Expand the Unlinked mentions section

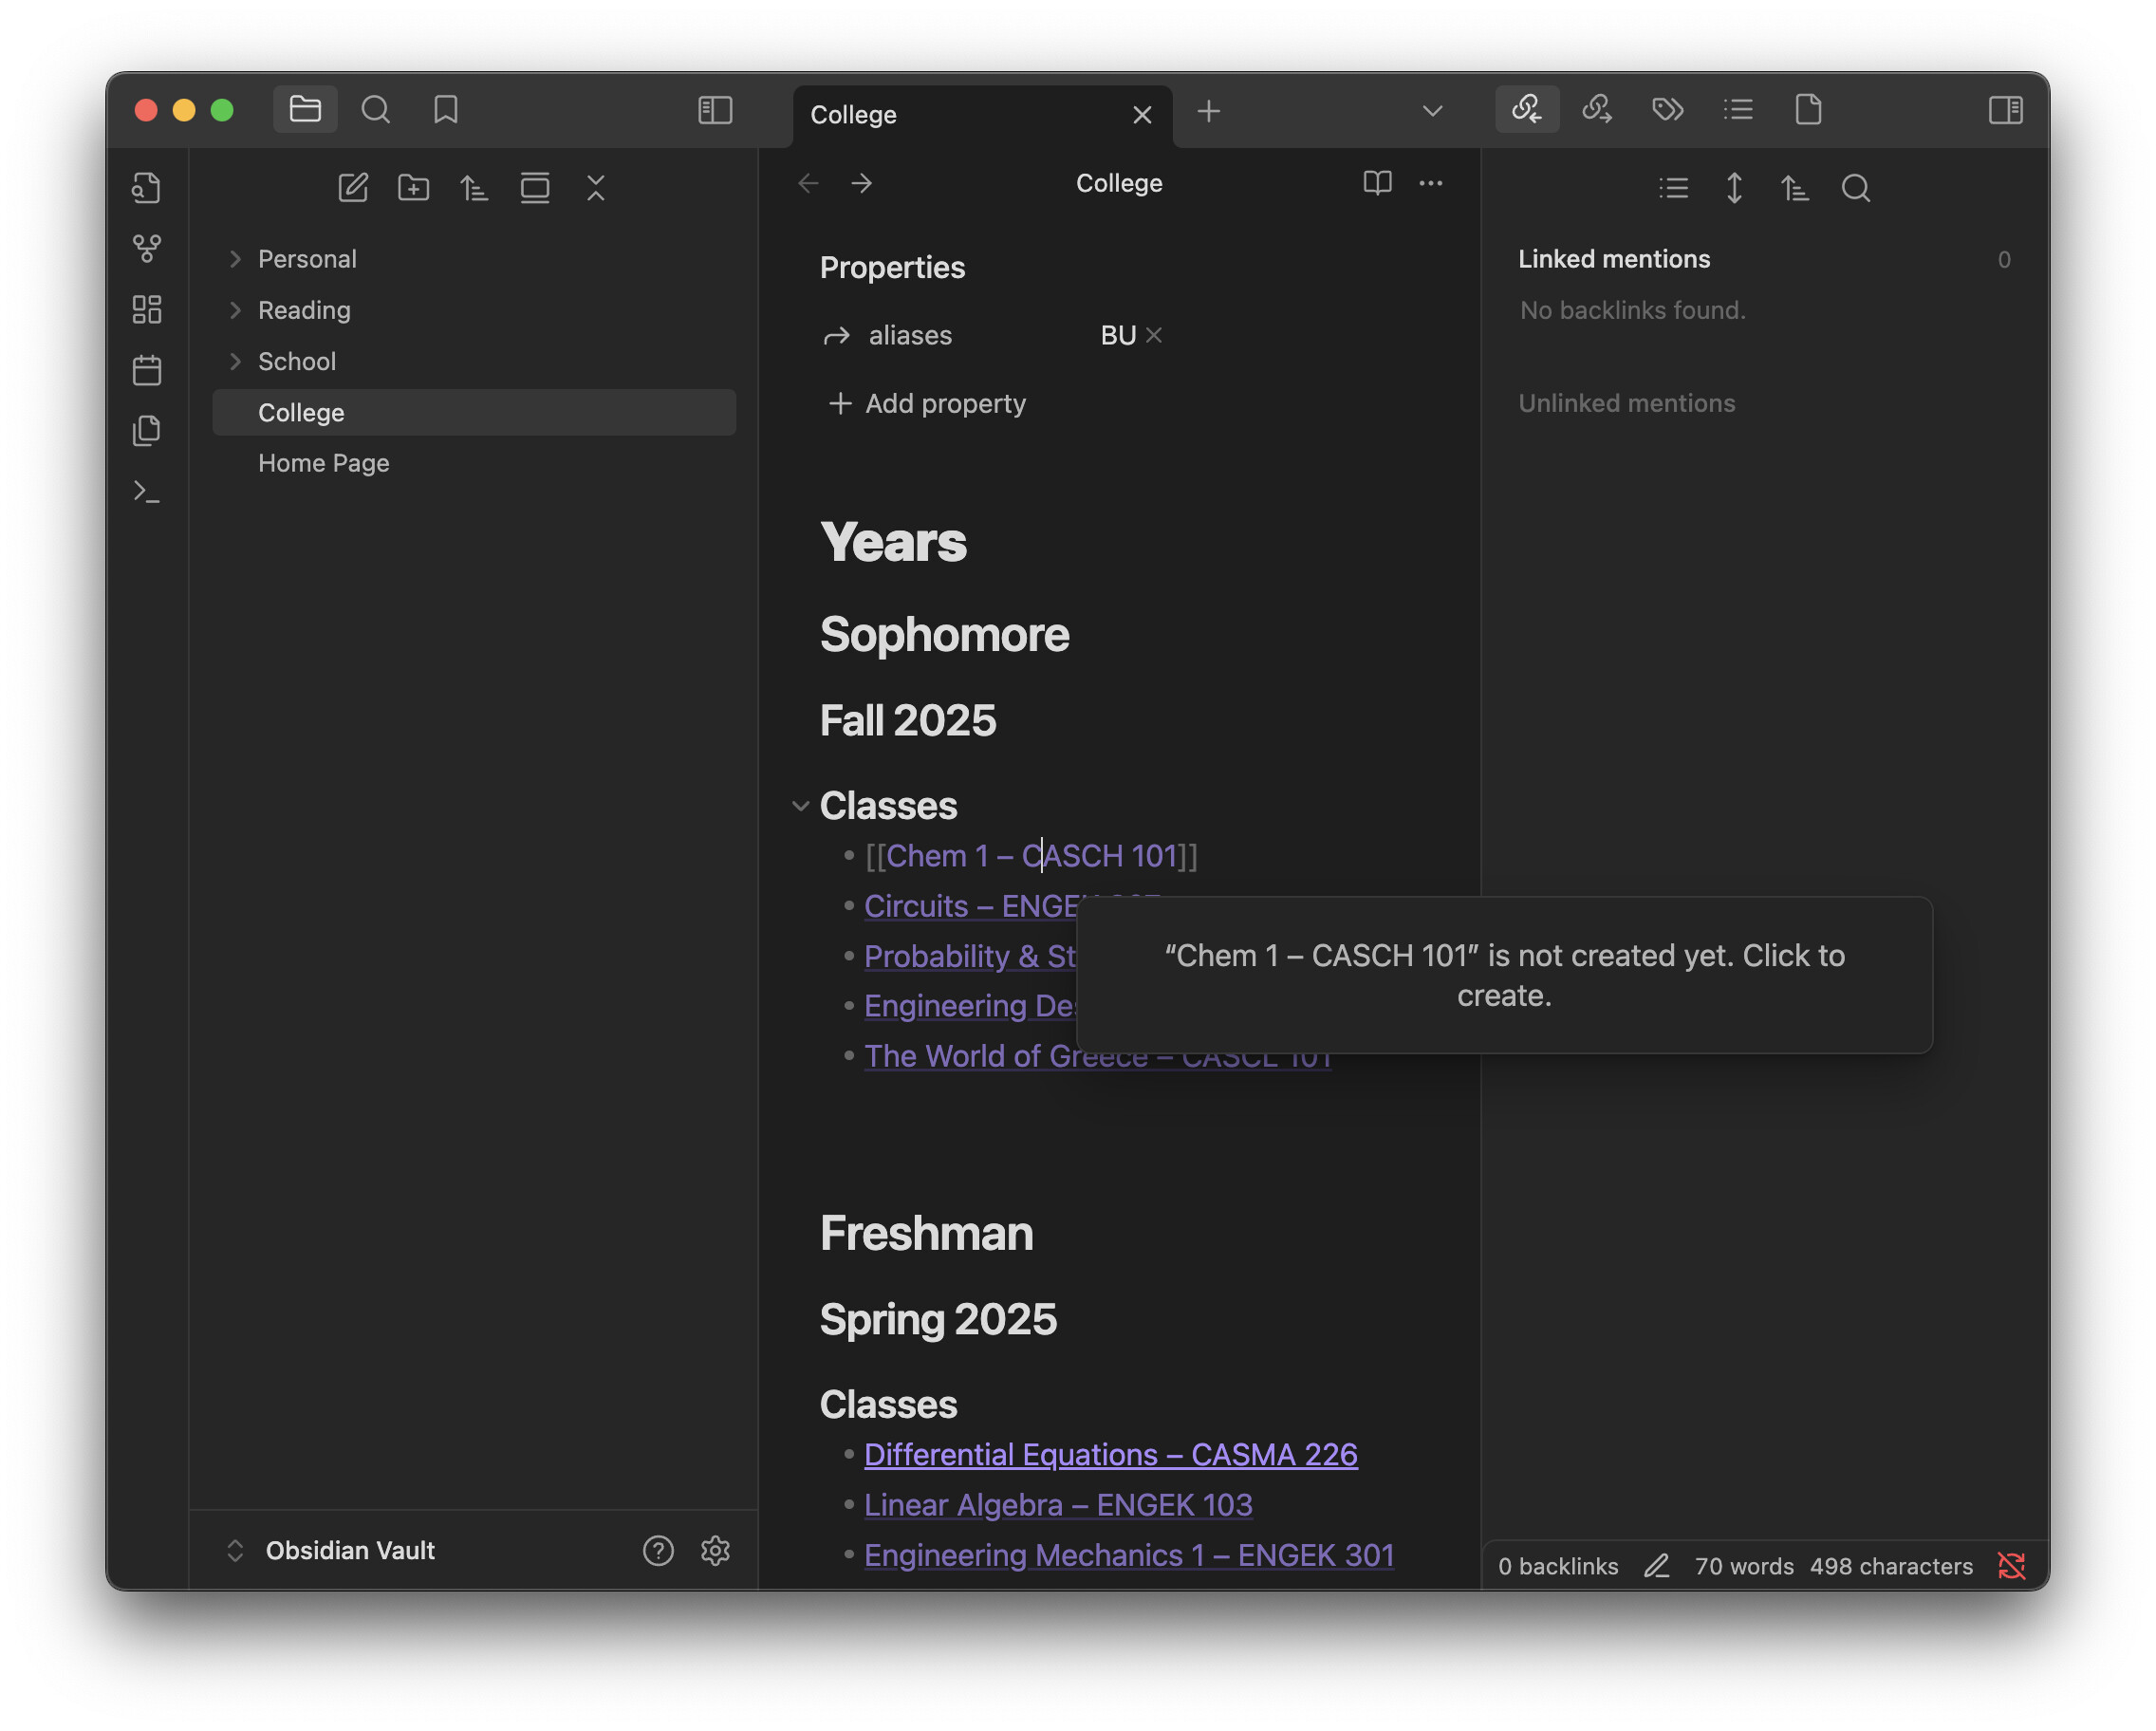pyautogui.click(x=1626, y=403)
